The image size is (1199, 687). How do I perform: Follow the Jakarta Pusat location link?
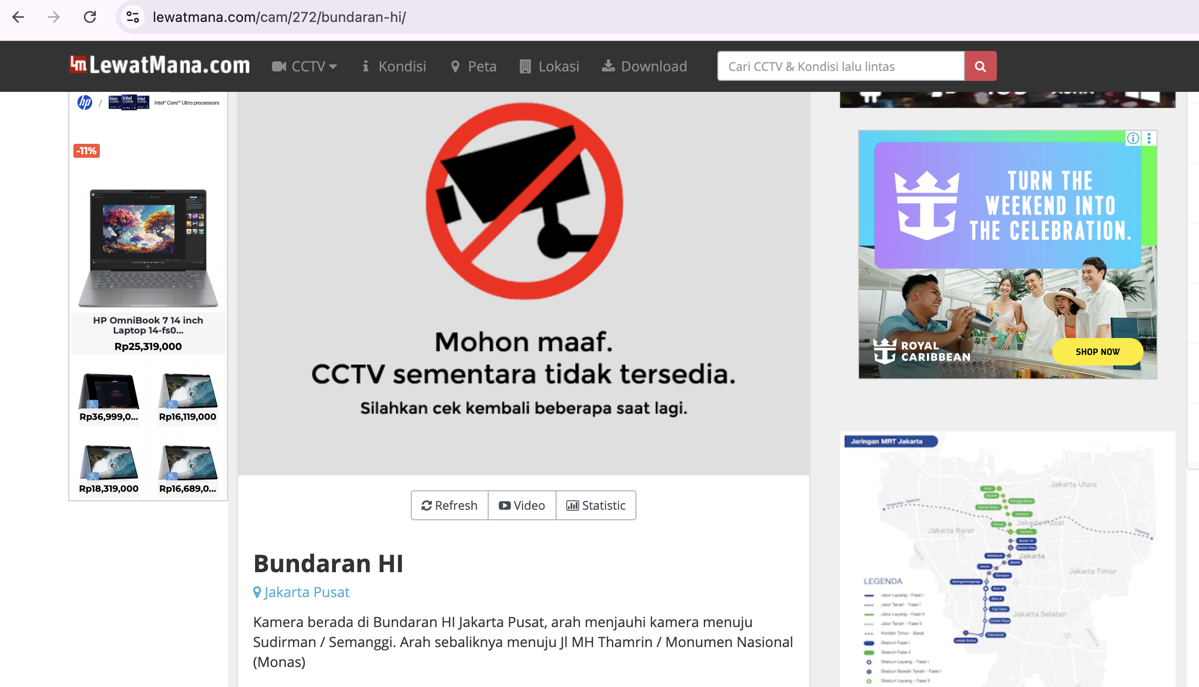pyautogui.click(x=306, y=592)
